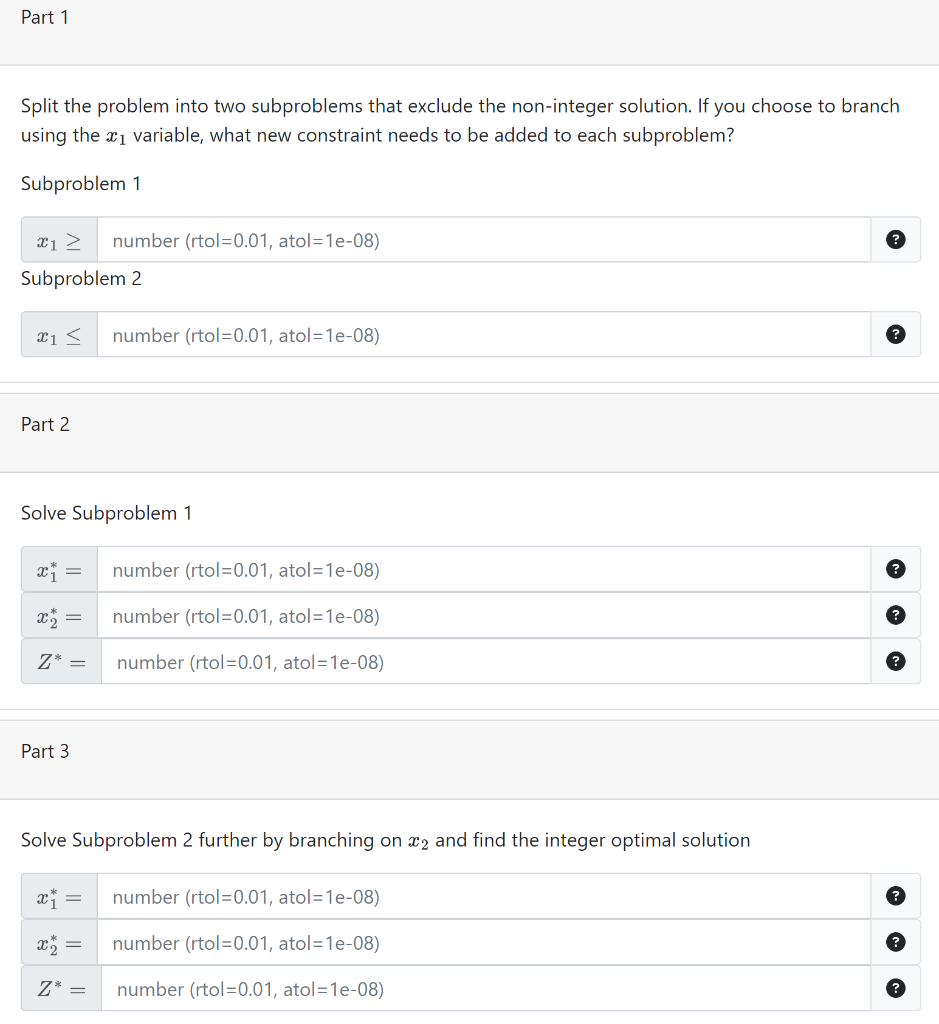Show help for Part 3 Z* field
The height and width of the screenshot is (1024, 939).
(x=895, y=988)
